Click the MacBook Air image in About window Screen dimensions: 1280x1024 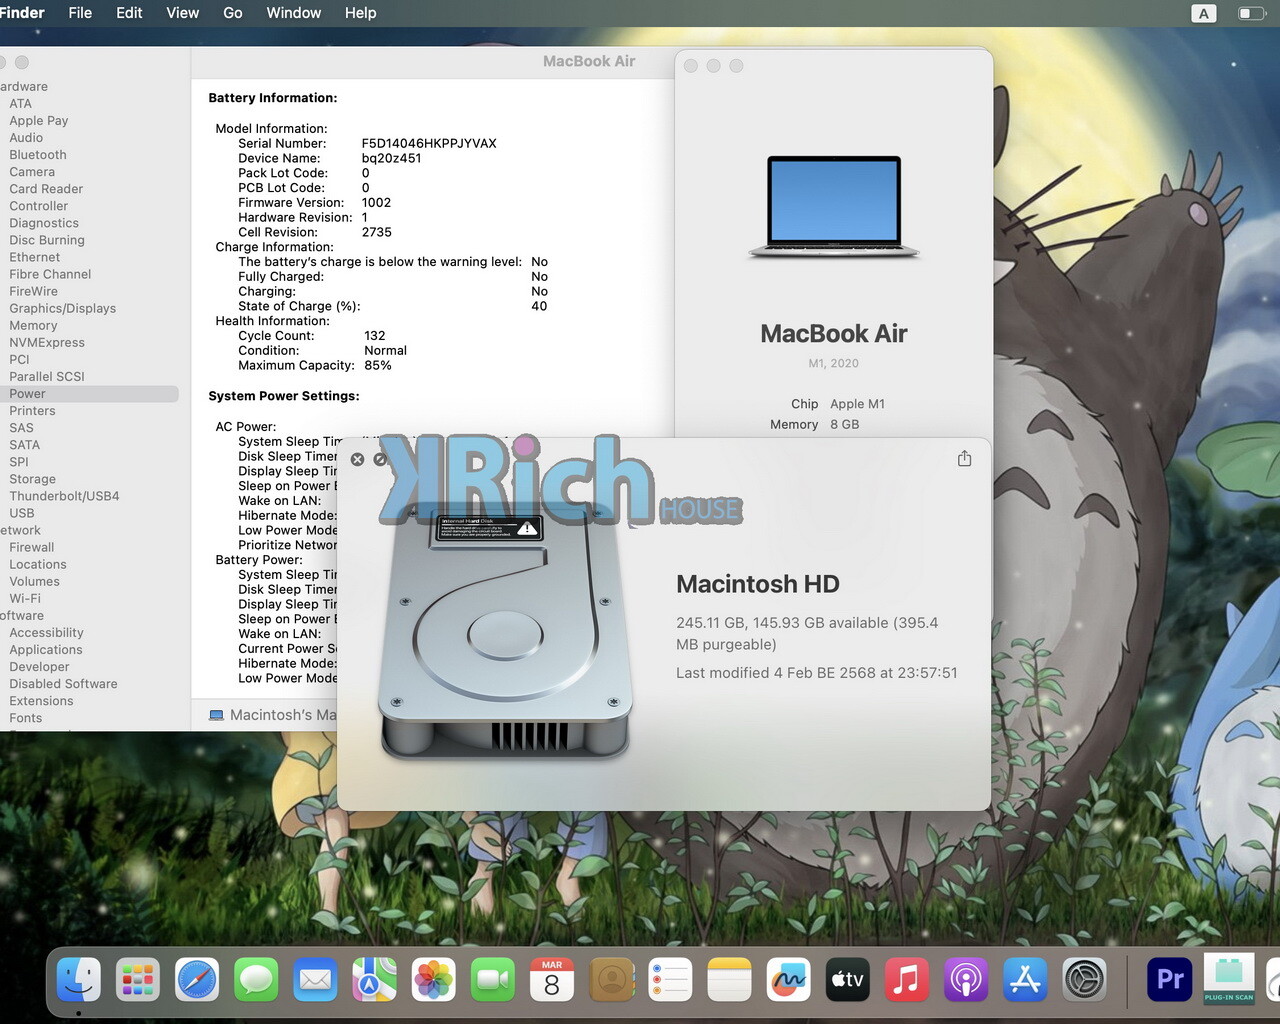834,207
